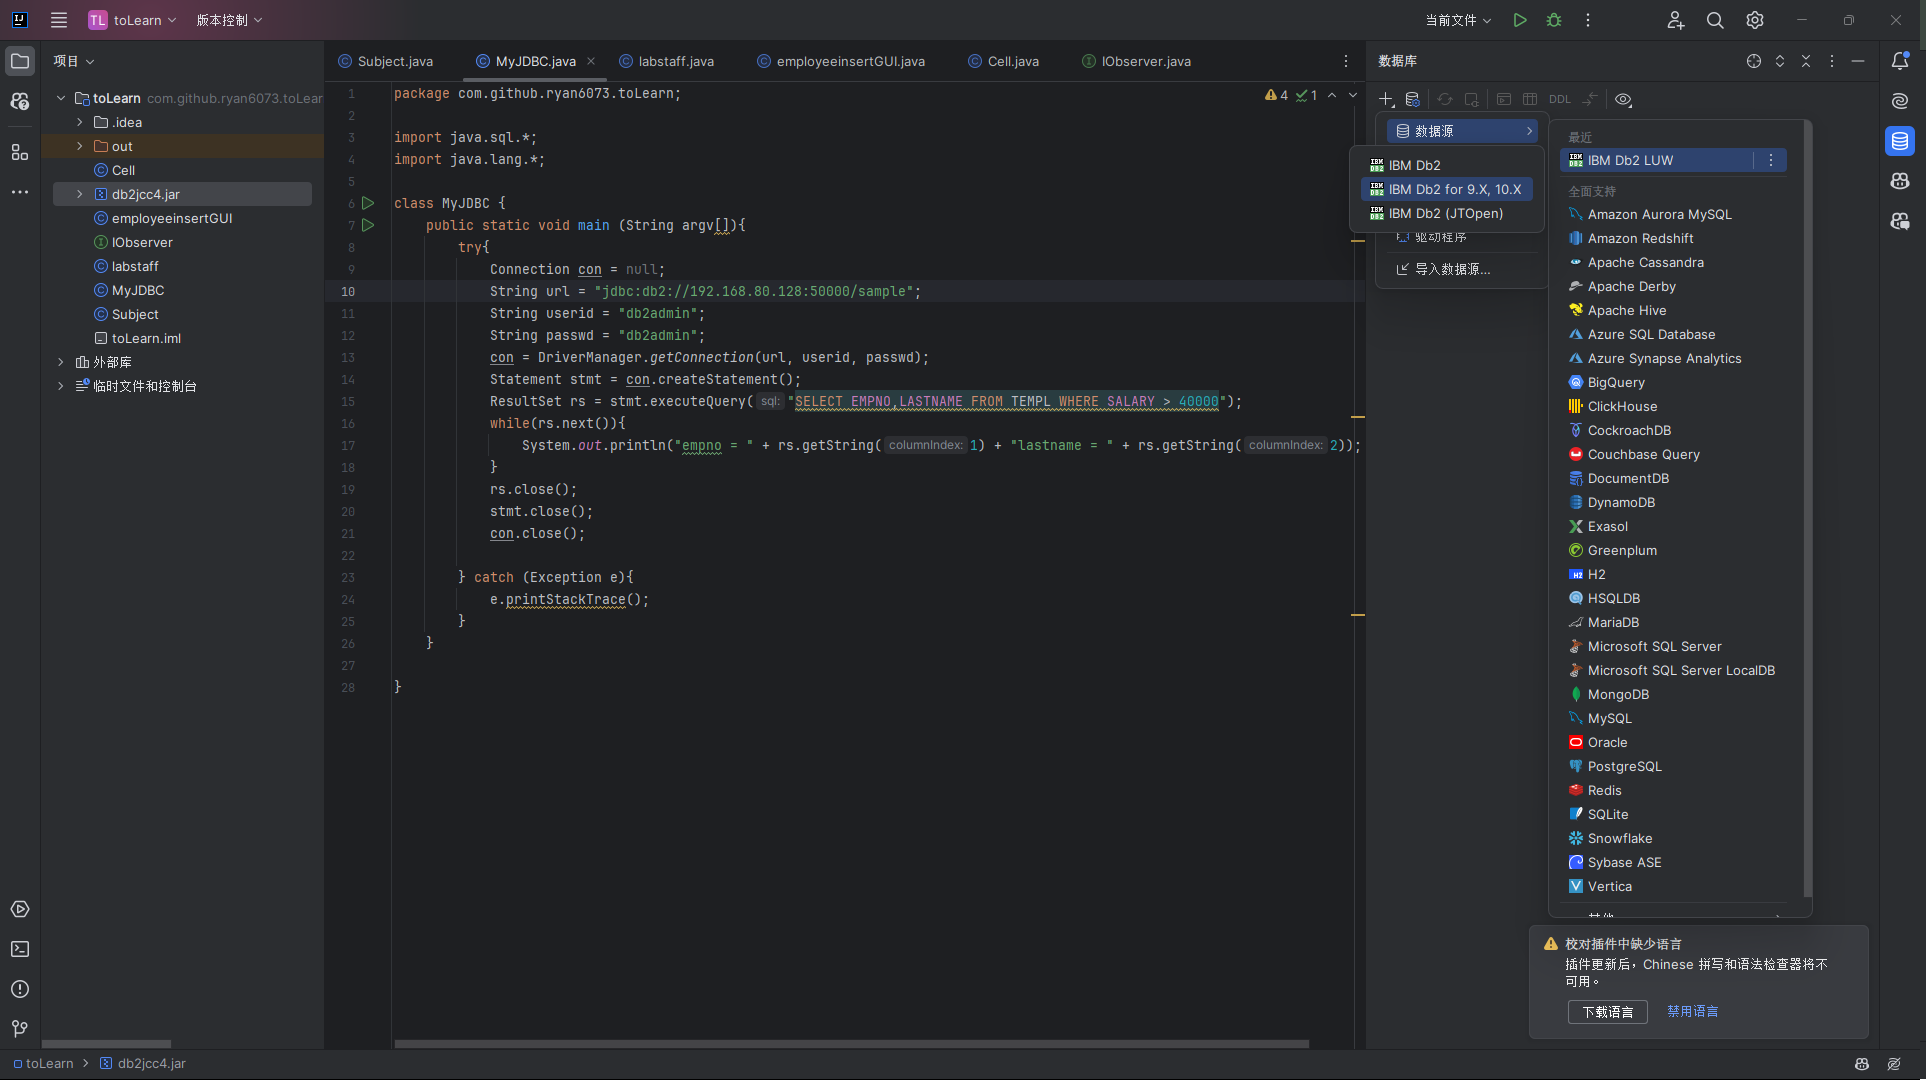Collapse all nodes in Database panel

click(1806, 61)
